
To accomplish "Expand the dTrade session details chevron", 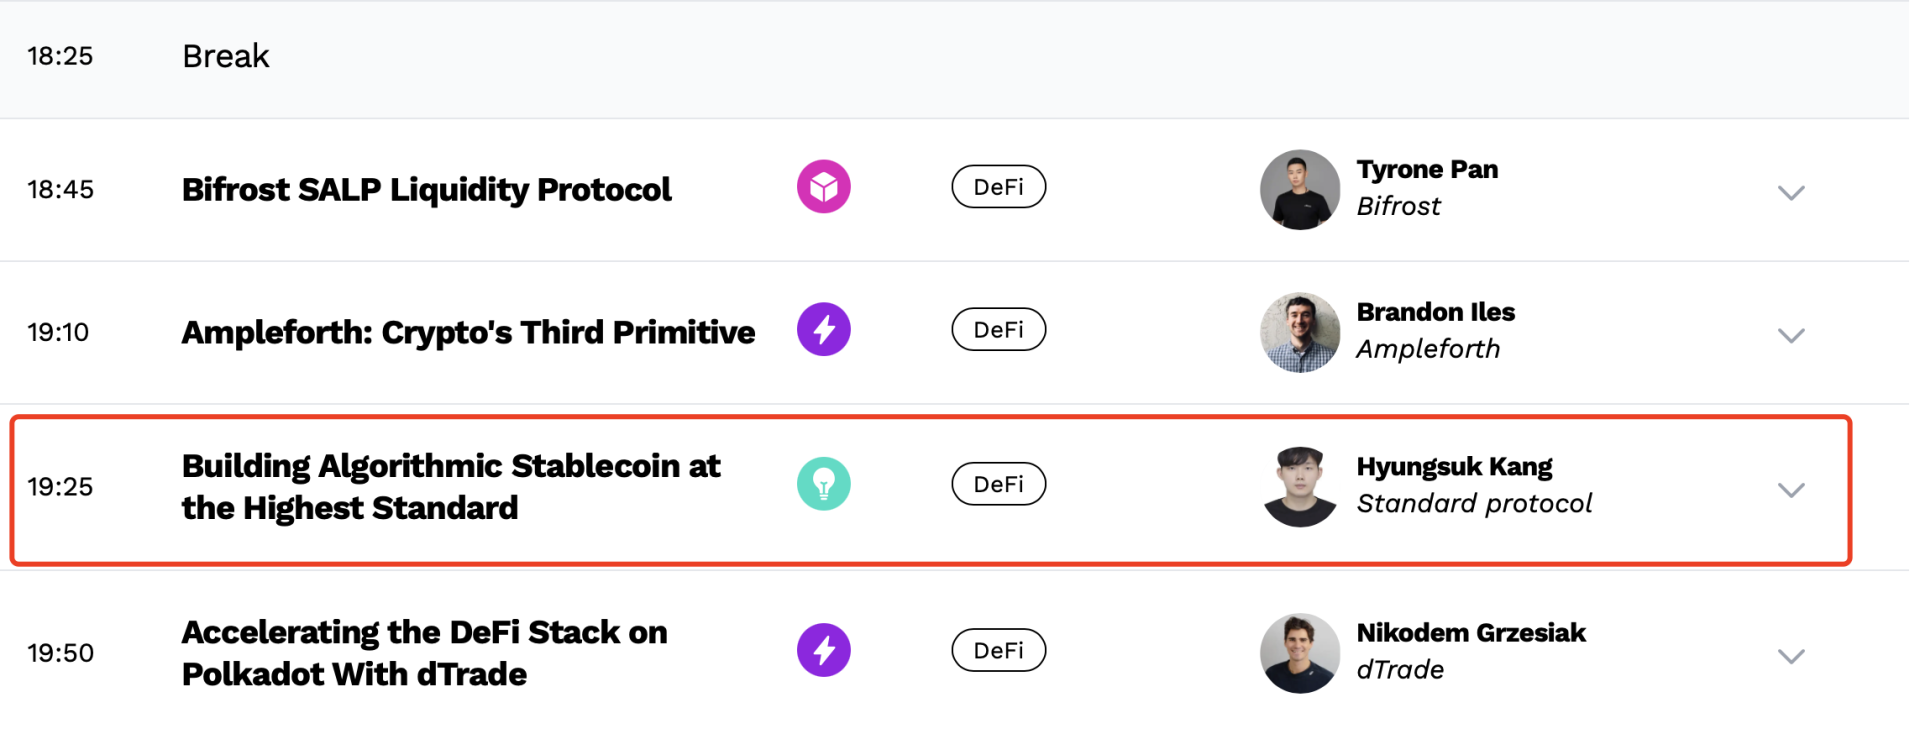I will pyautogui.click(x=1791, y=656).
